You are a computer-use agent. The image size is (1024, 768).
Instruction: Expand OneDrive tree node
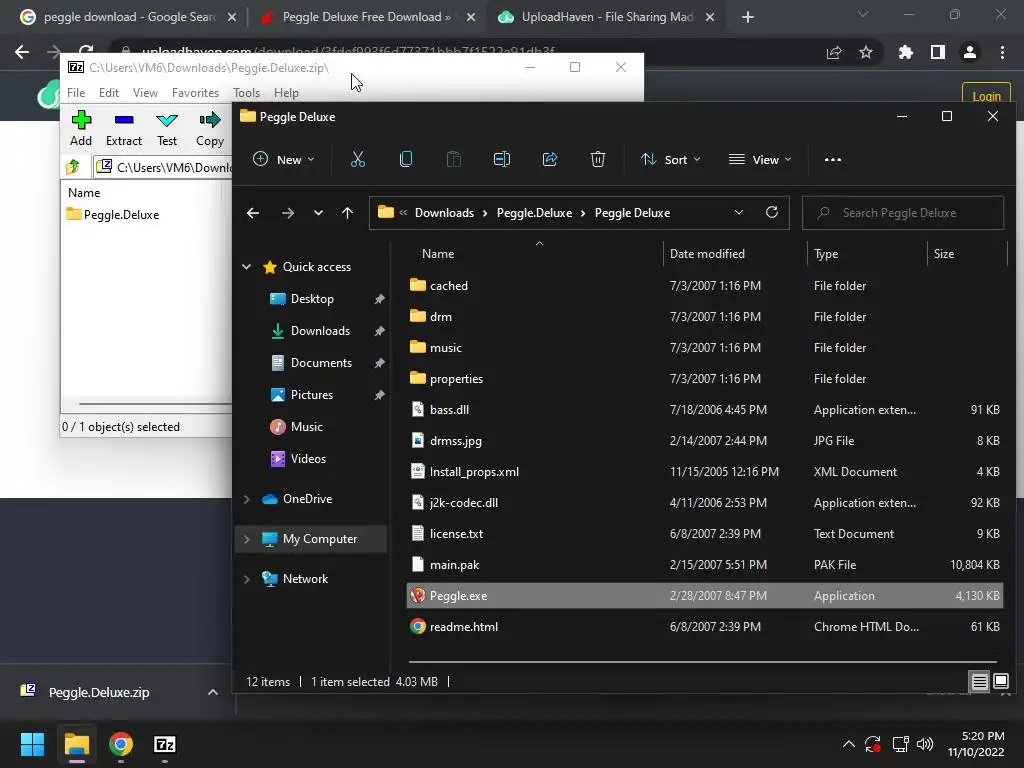coord(247,499)
